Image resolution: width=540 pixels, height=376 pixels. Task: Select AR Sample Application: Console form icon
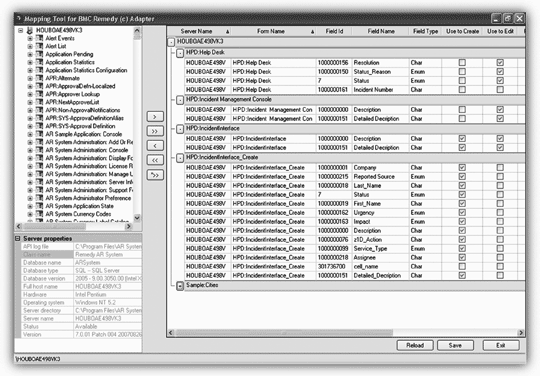click(40, 134)
